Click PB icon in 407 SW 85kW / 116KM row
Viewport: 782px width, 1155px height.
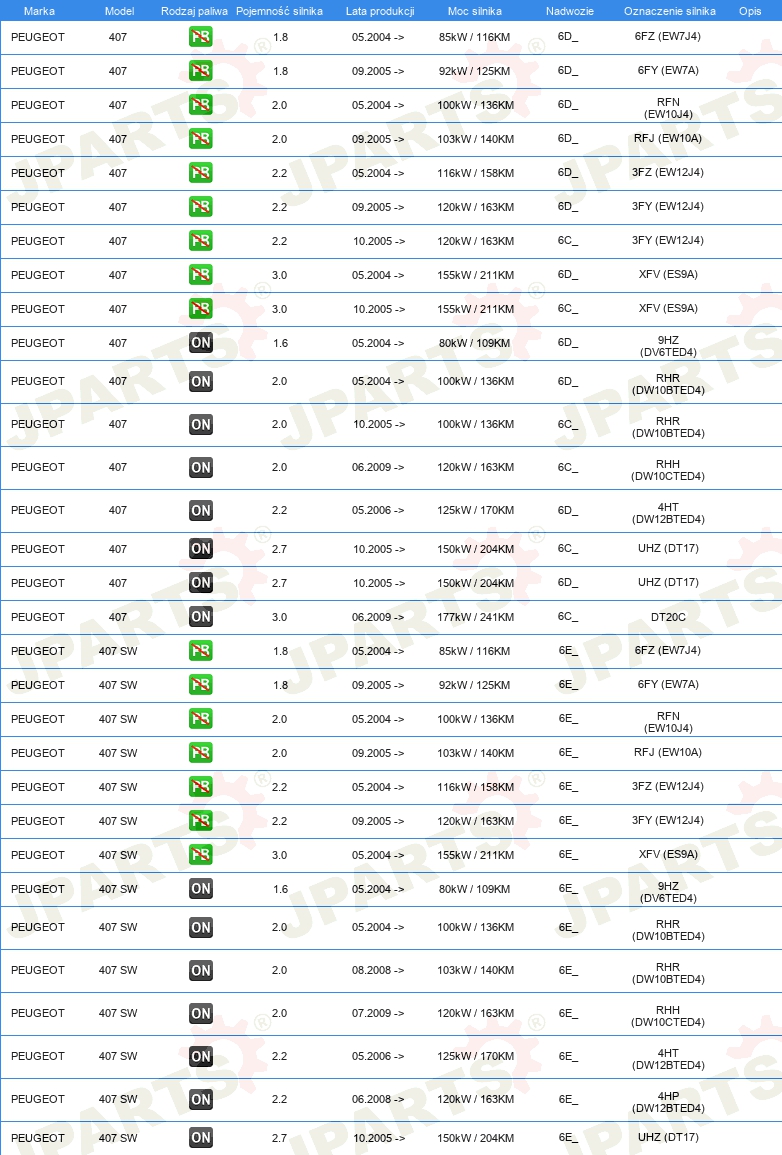[x=200, y=651]
